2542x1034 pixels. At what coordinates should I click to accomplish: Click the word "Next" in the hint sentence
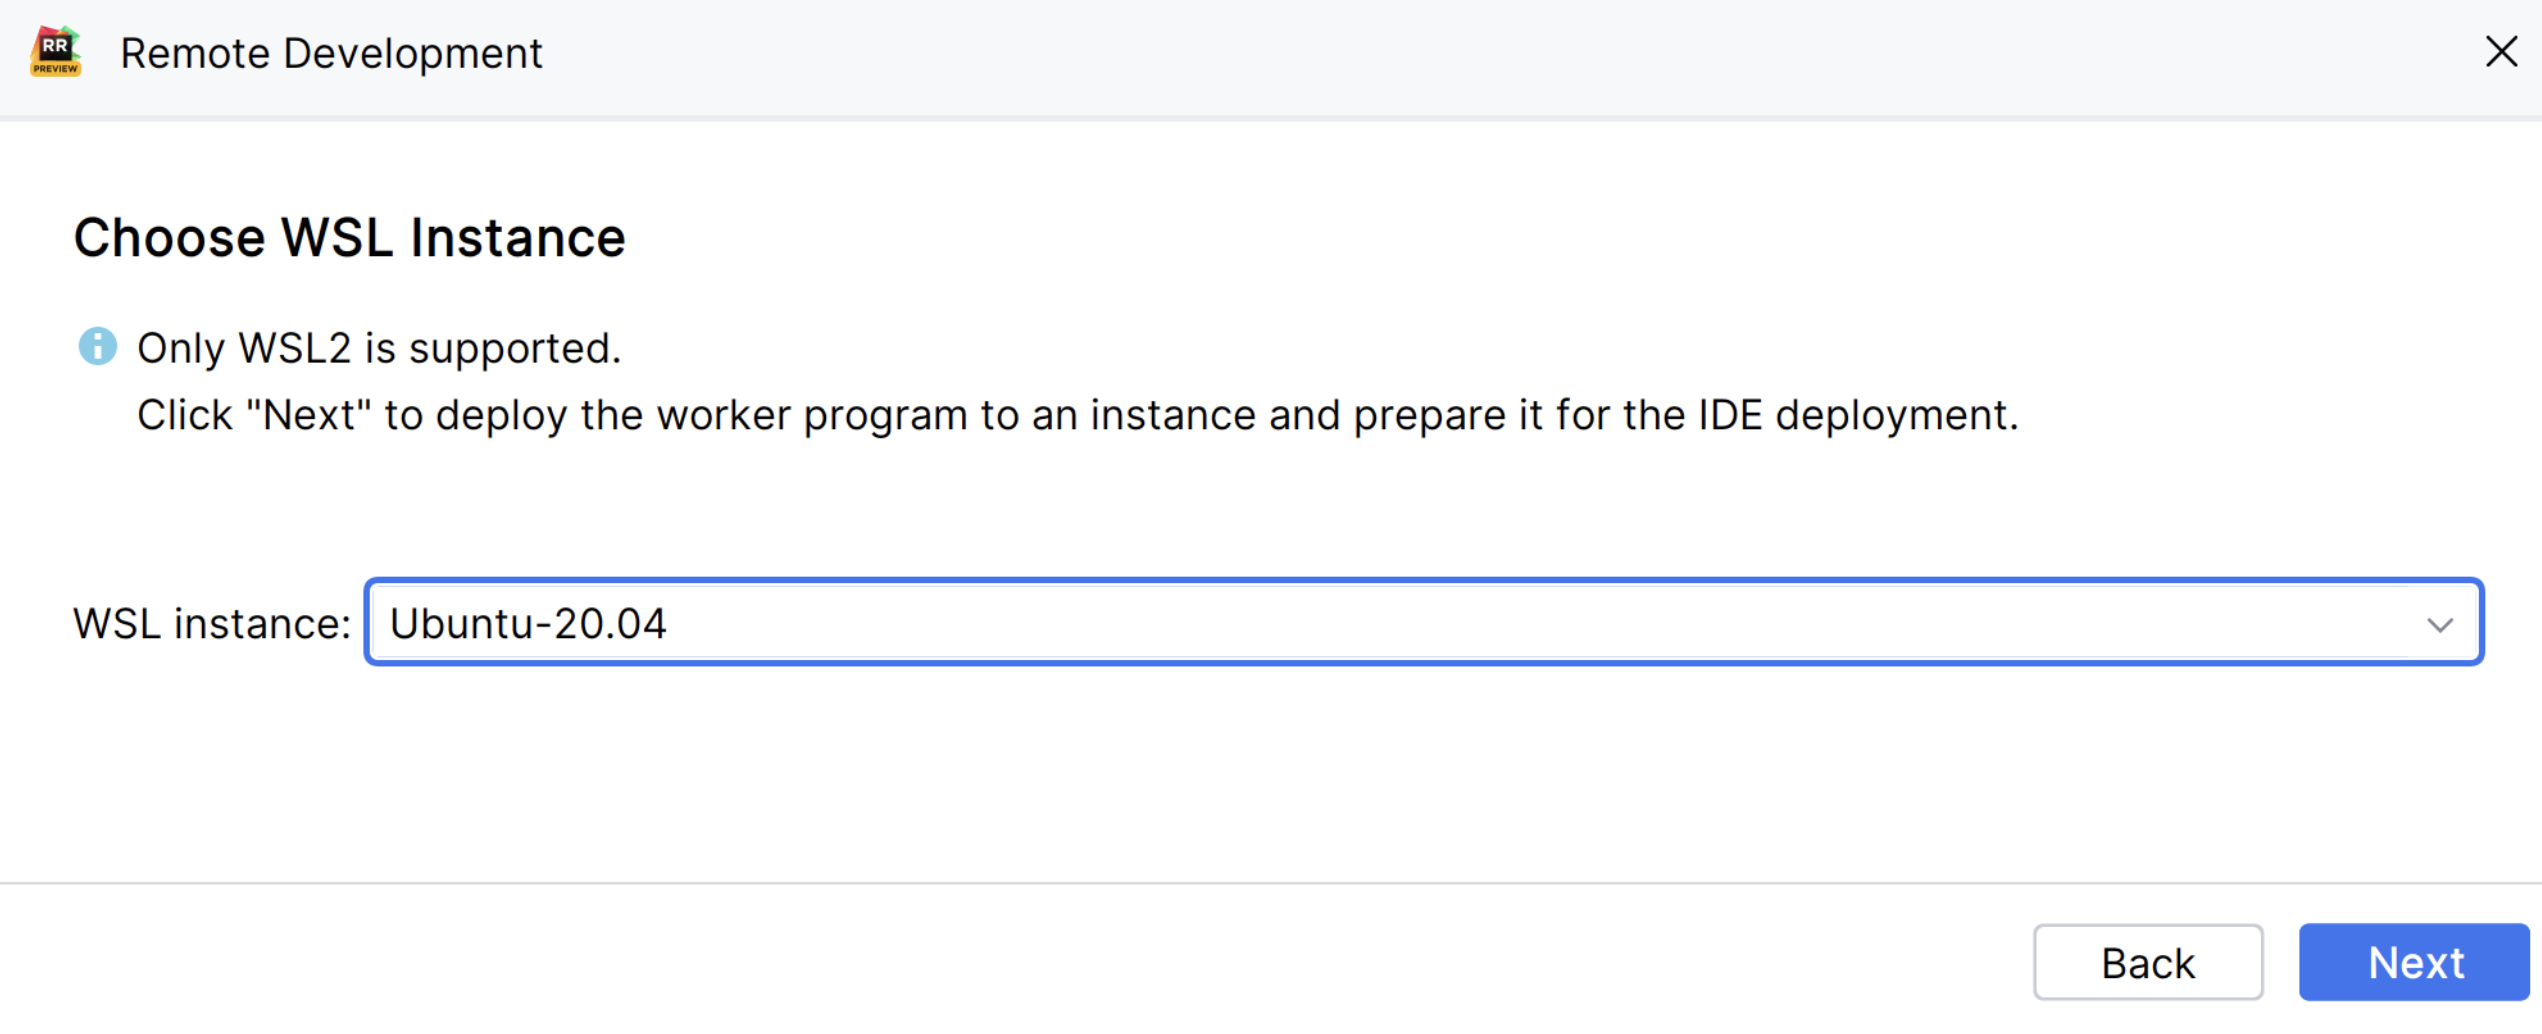(x=310, y=415)
